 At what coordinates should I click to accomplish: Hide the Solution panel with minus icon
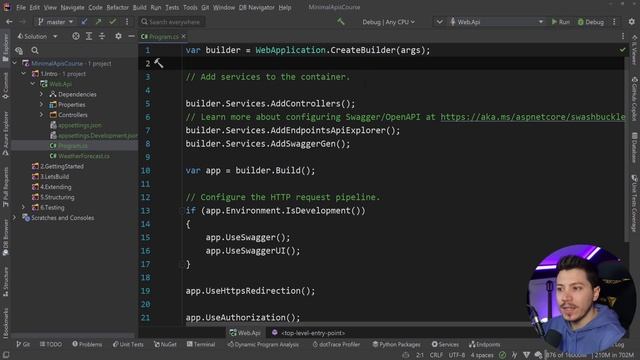[x=131, y=36]
